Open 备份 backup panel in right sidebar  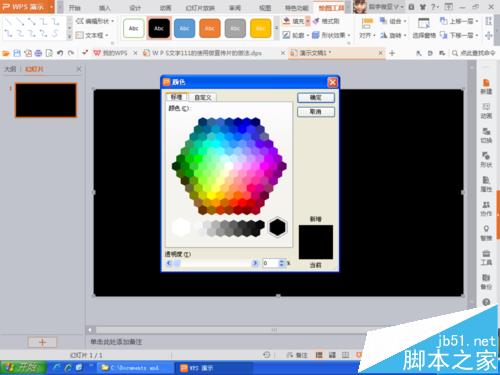(486, 282)
